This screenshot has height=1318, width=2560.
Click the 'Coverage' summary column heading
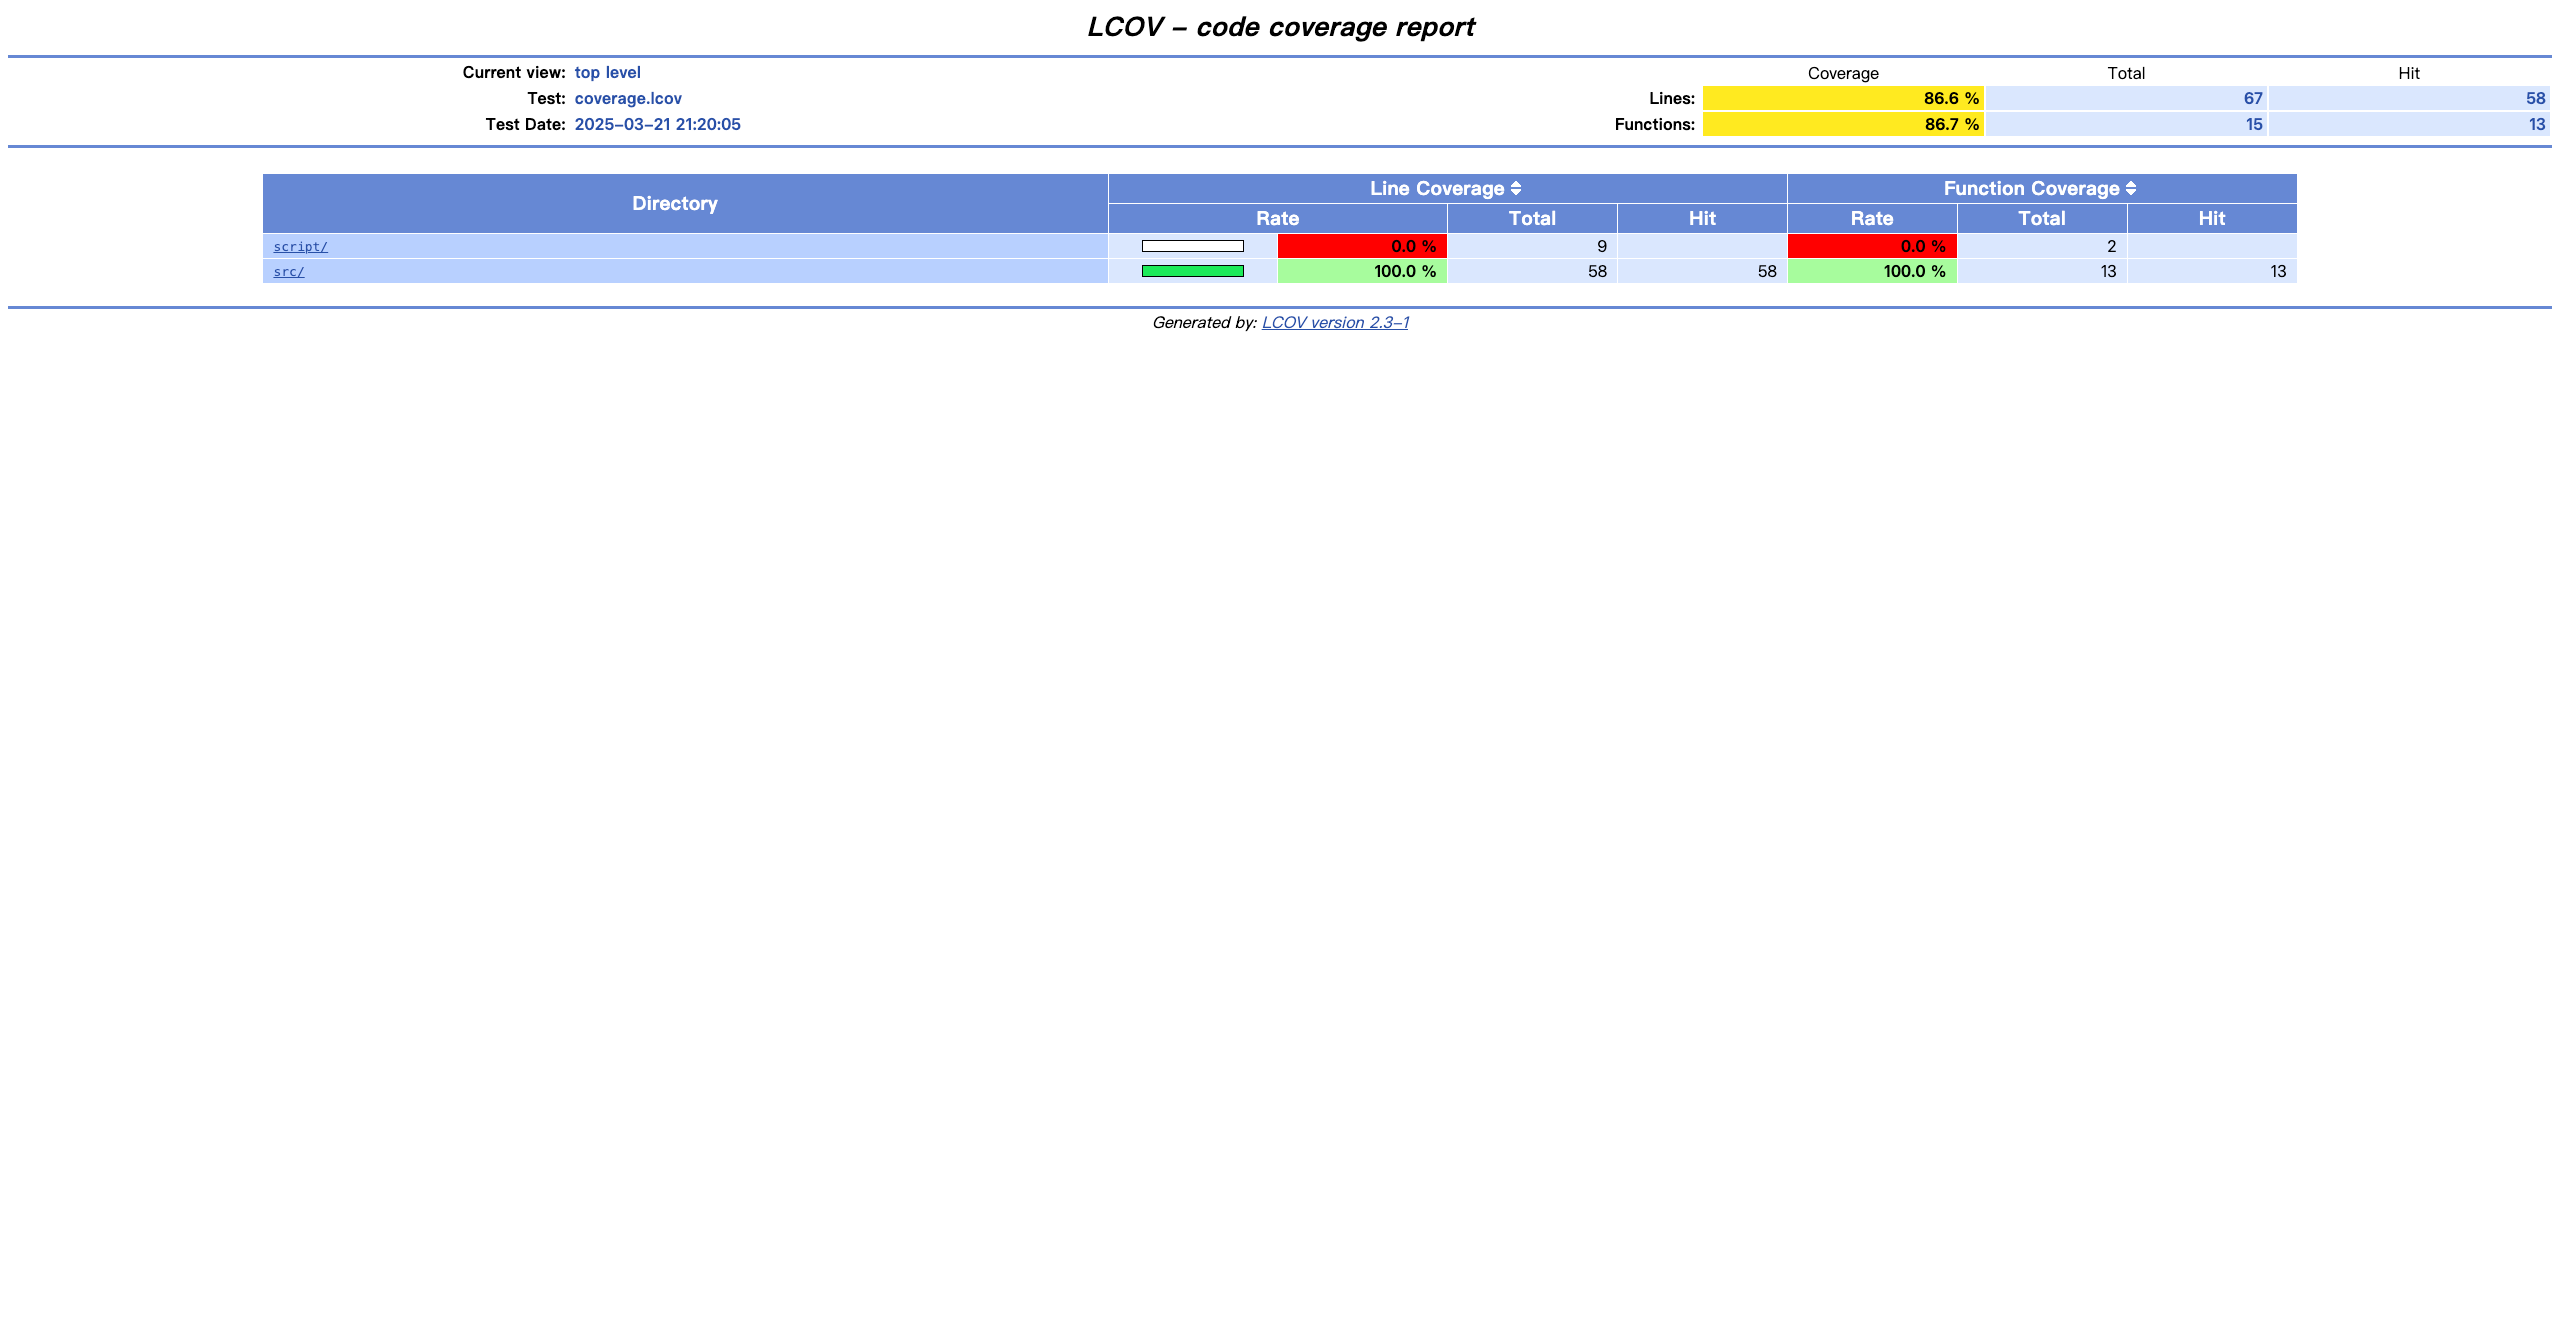click(1843, 73)
